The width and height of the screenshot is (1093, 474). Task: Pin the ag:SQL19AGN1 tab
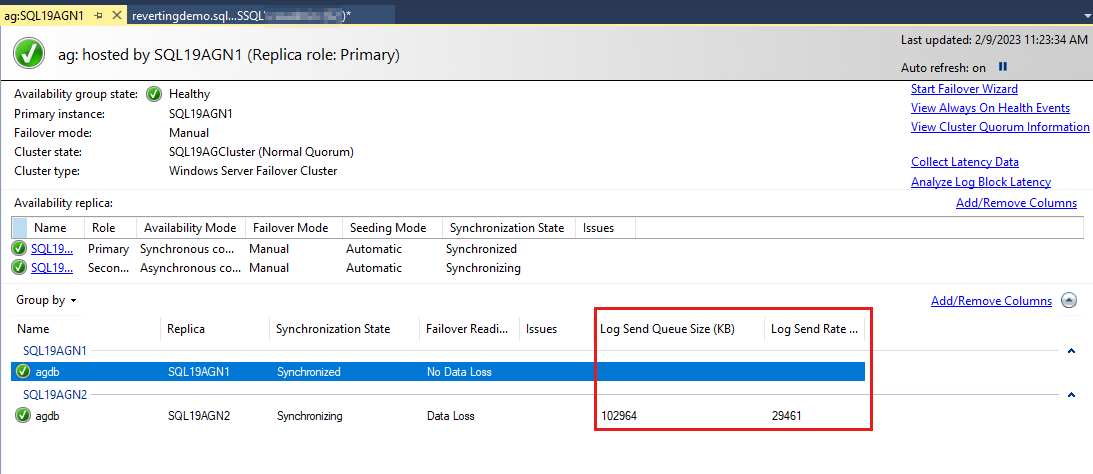(99, 16)
